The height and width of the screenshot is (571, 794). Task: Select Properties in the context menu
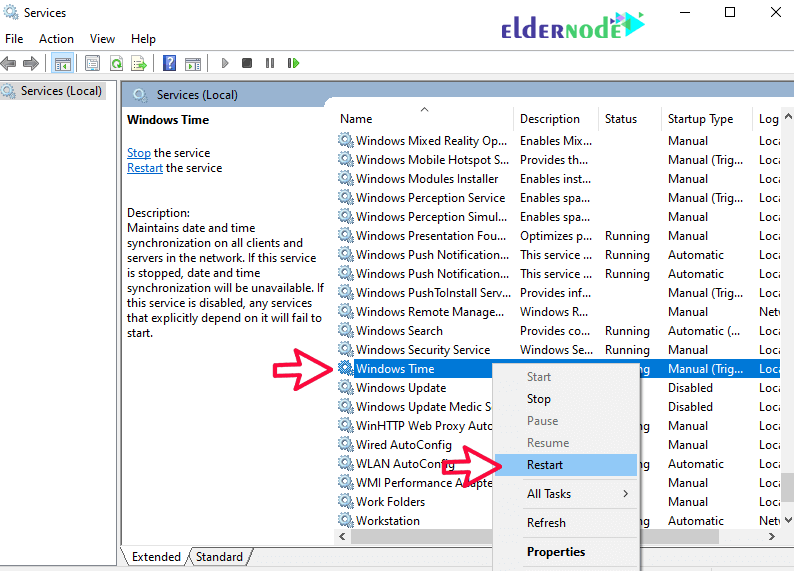(556, 552)
